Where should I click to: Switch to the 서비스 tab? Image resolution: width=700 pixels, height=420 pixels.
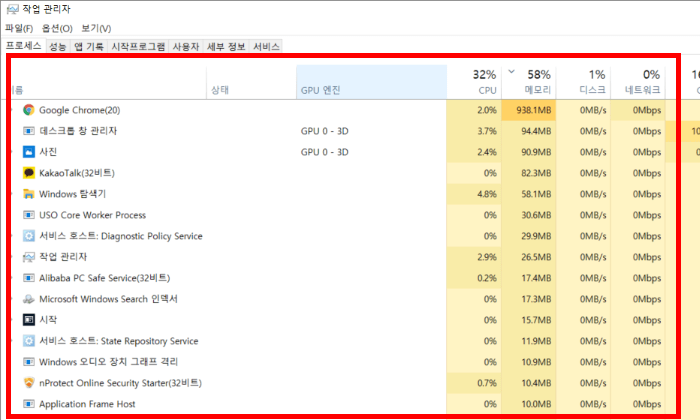click(x=266, y=46)
